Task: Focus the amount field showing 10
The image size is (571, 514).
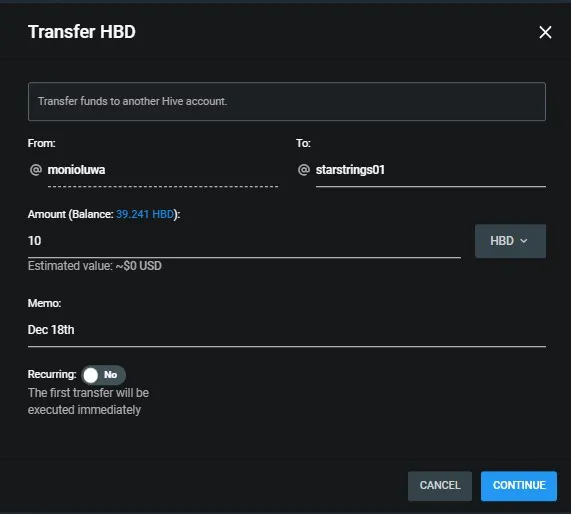Action: (x=244, y=241)
